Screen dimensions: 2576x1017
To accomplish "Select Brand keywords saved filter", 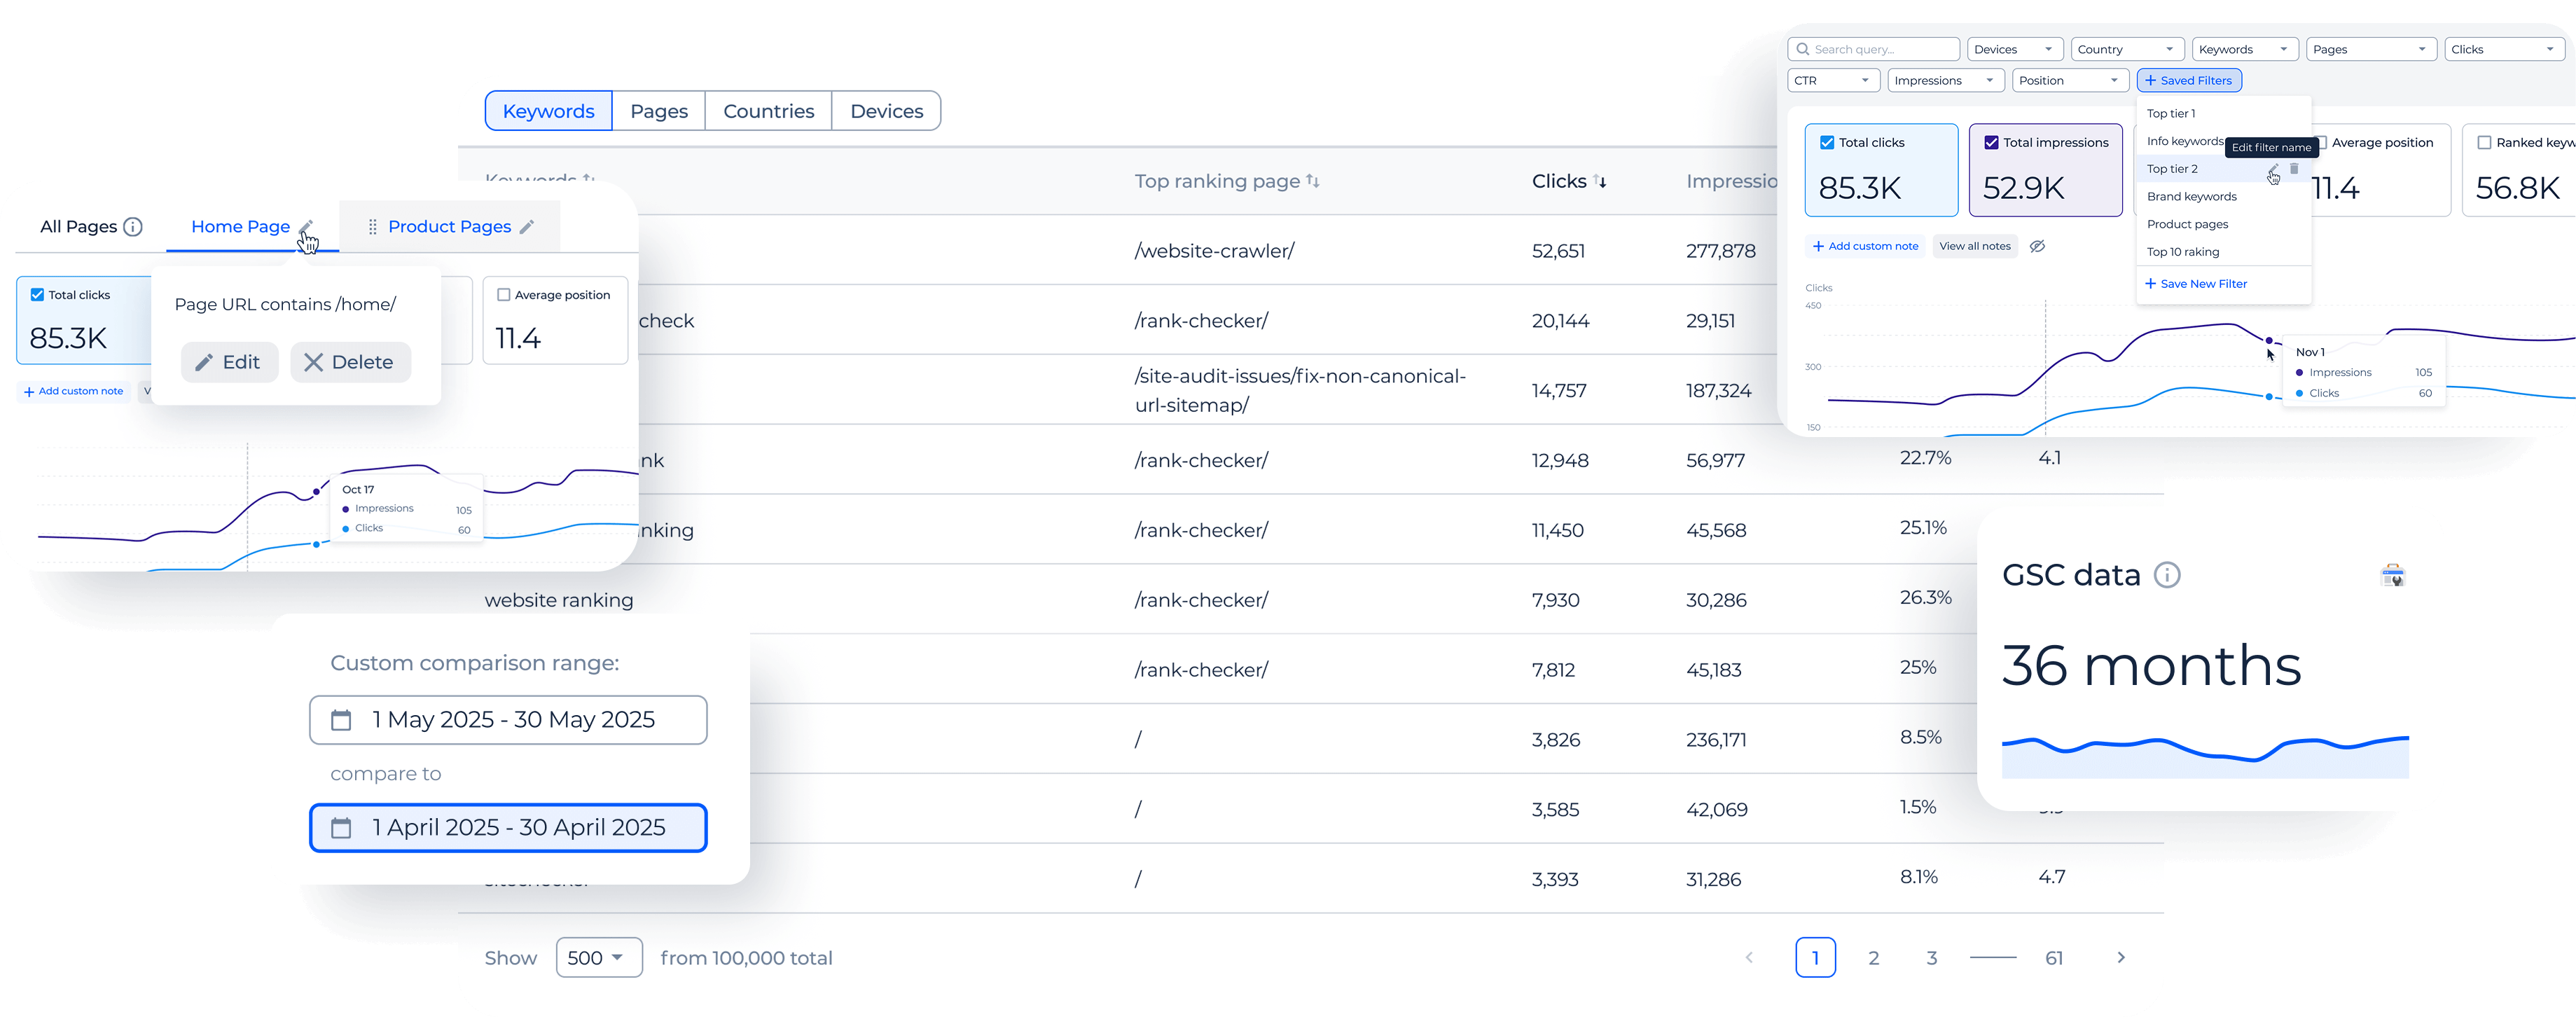I will [2191, 197].
